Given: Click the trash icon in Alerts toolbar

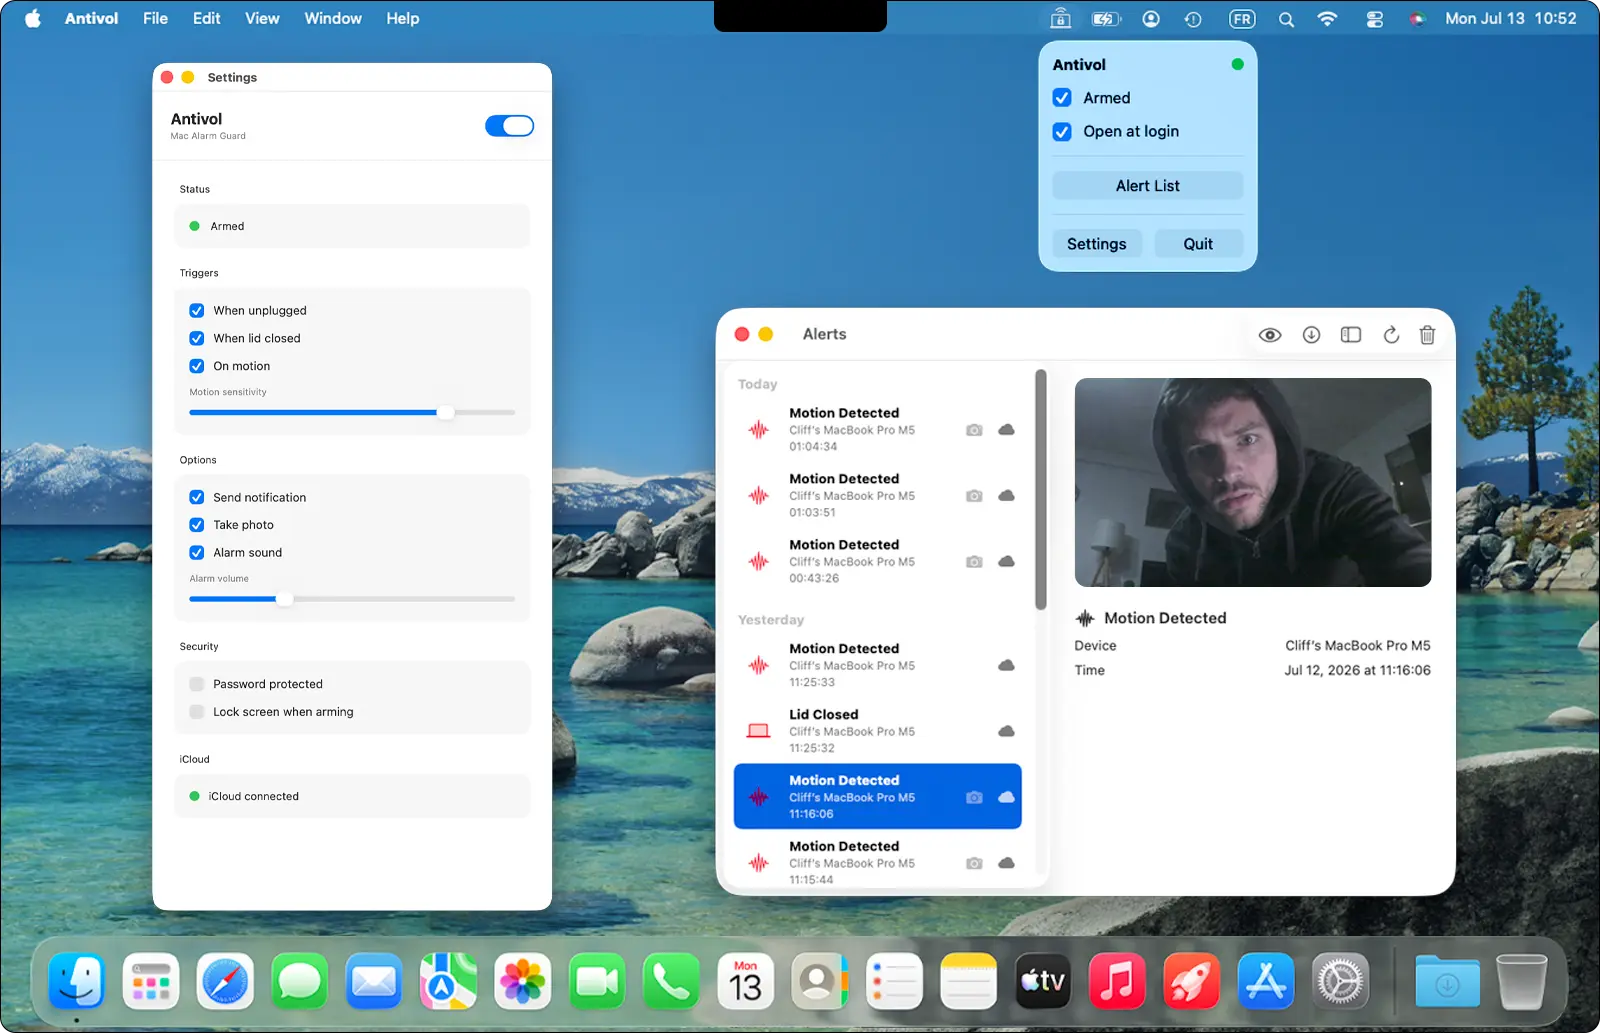Looking at the screenshot, I should 1427,335.
